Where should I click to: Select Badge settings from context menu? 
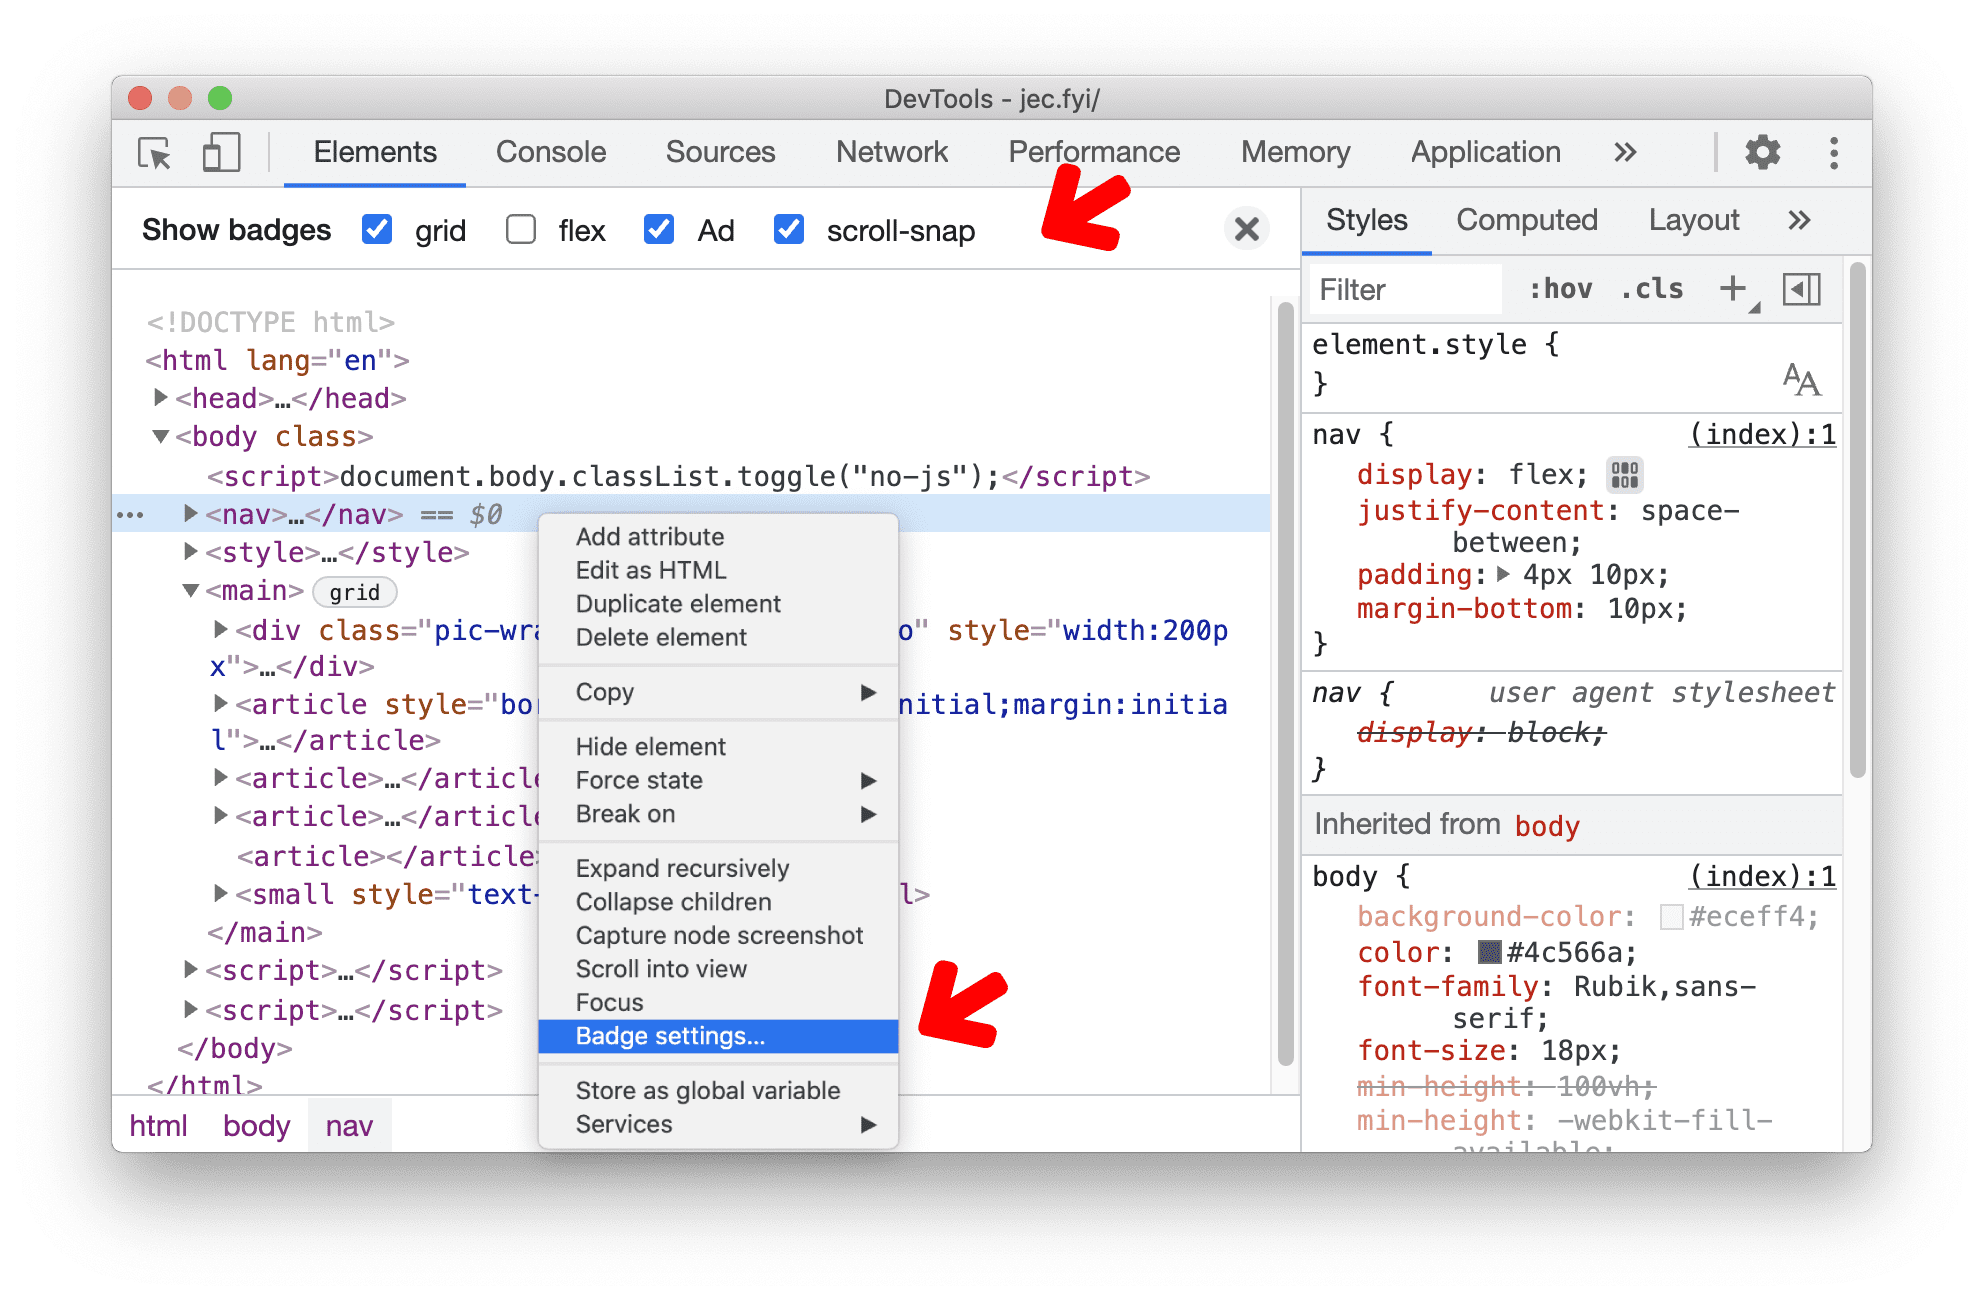669,1034
